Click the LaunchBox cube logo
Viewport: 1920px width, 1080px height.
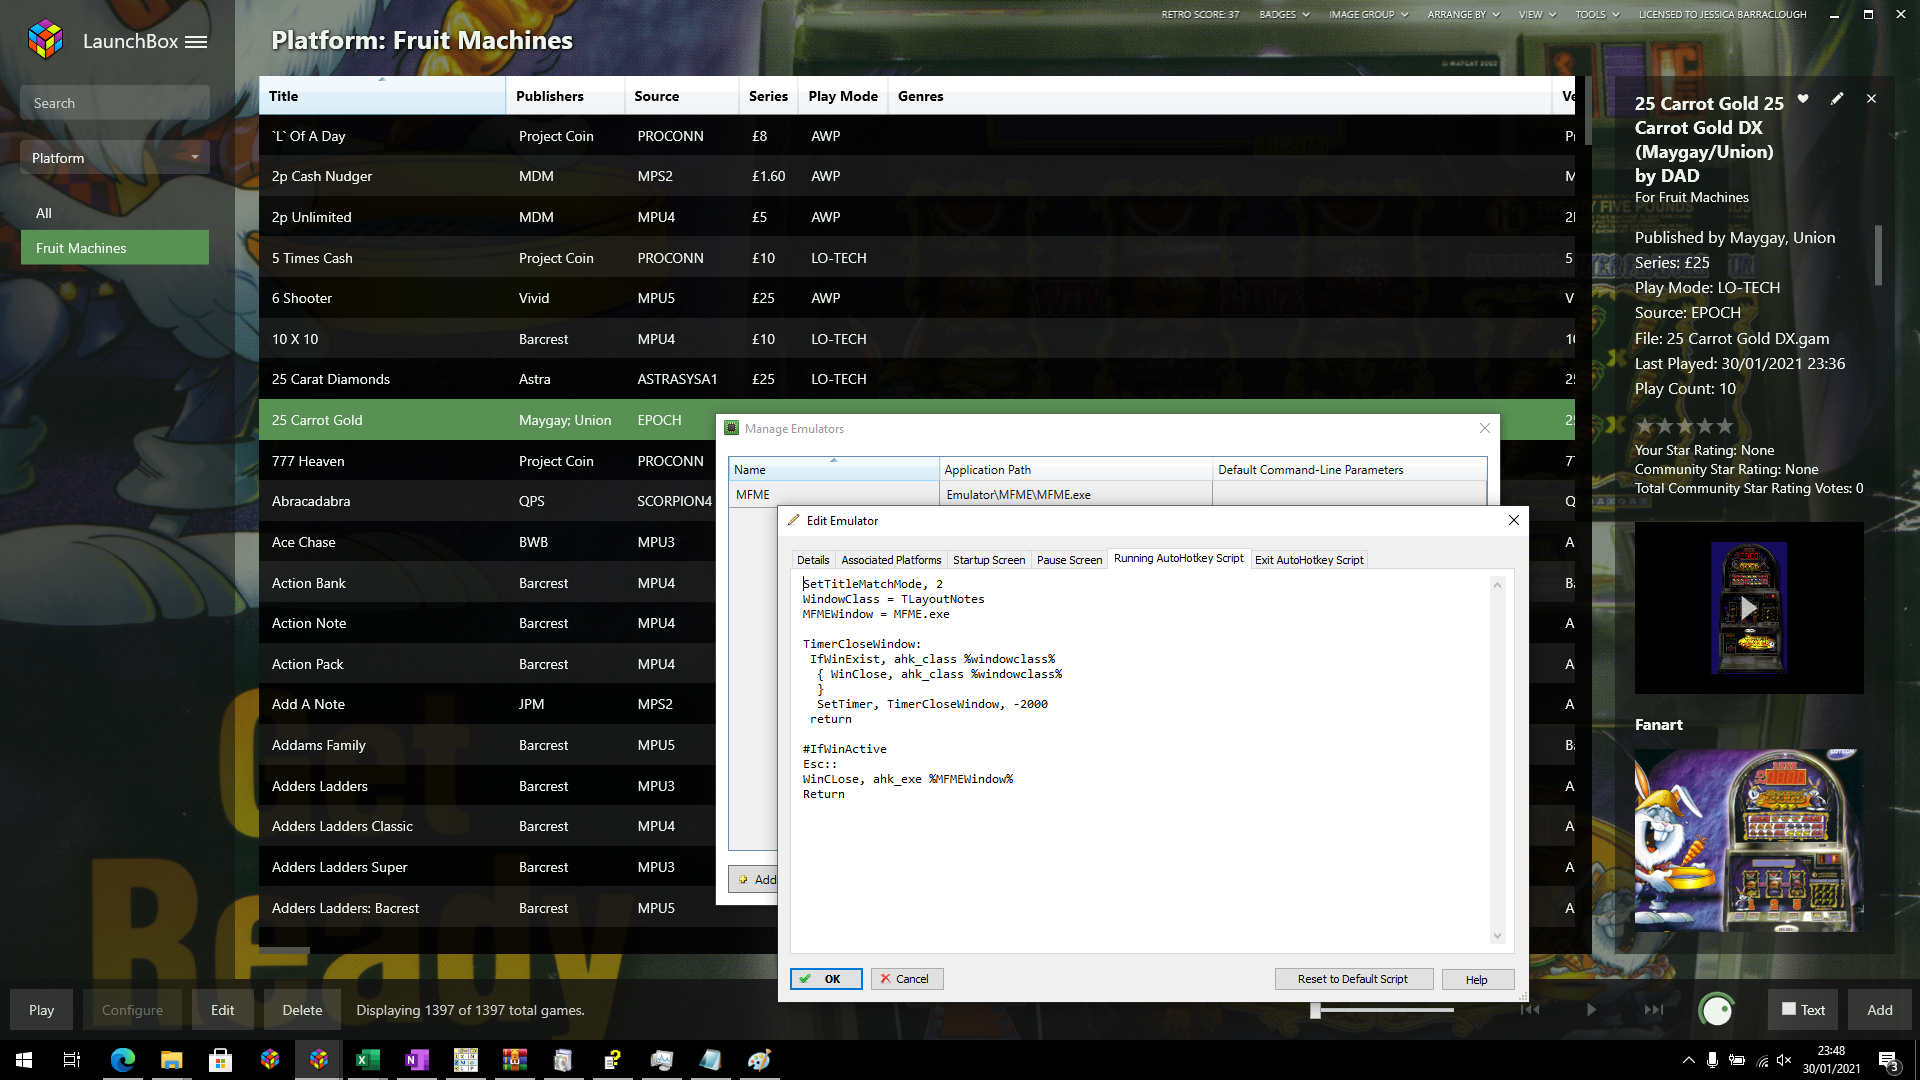(x=46, y=40)
